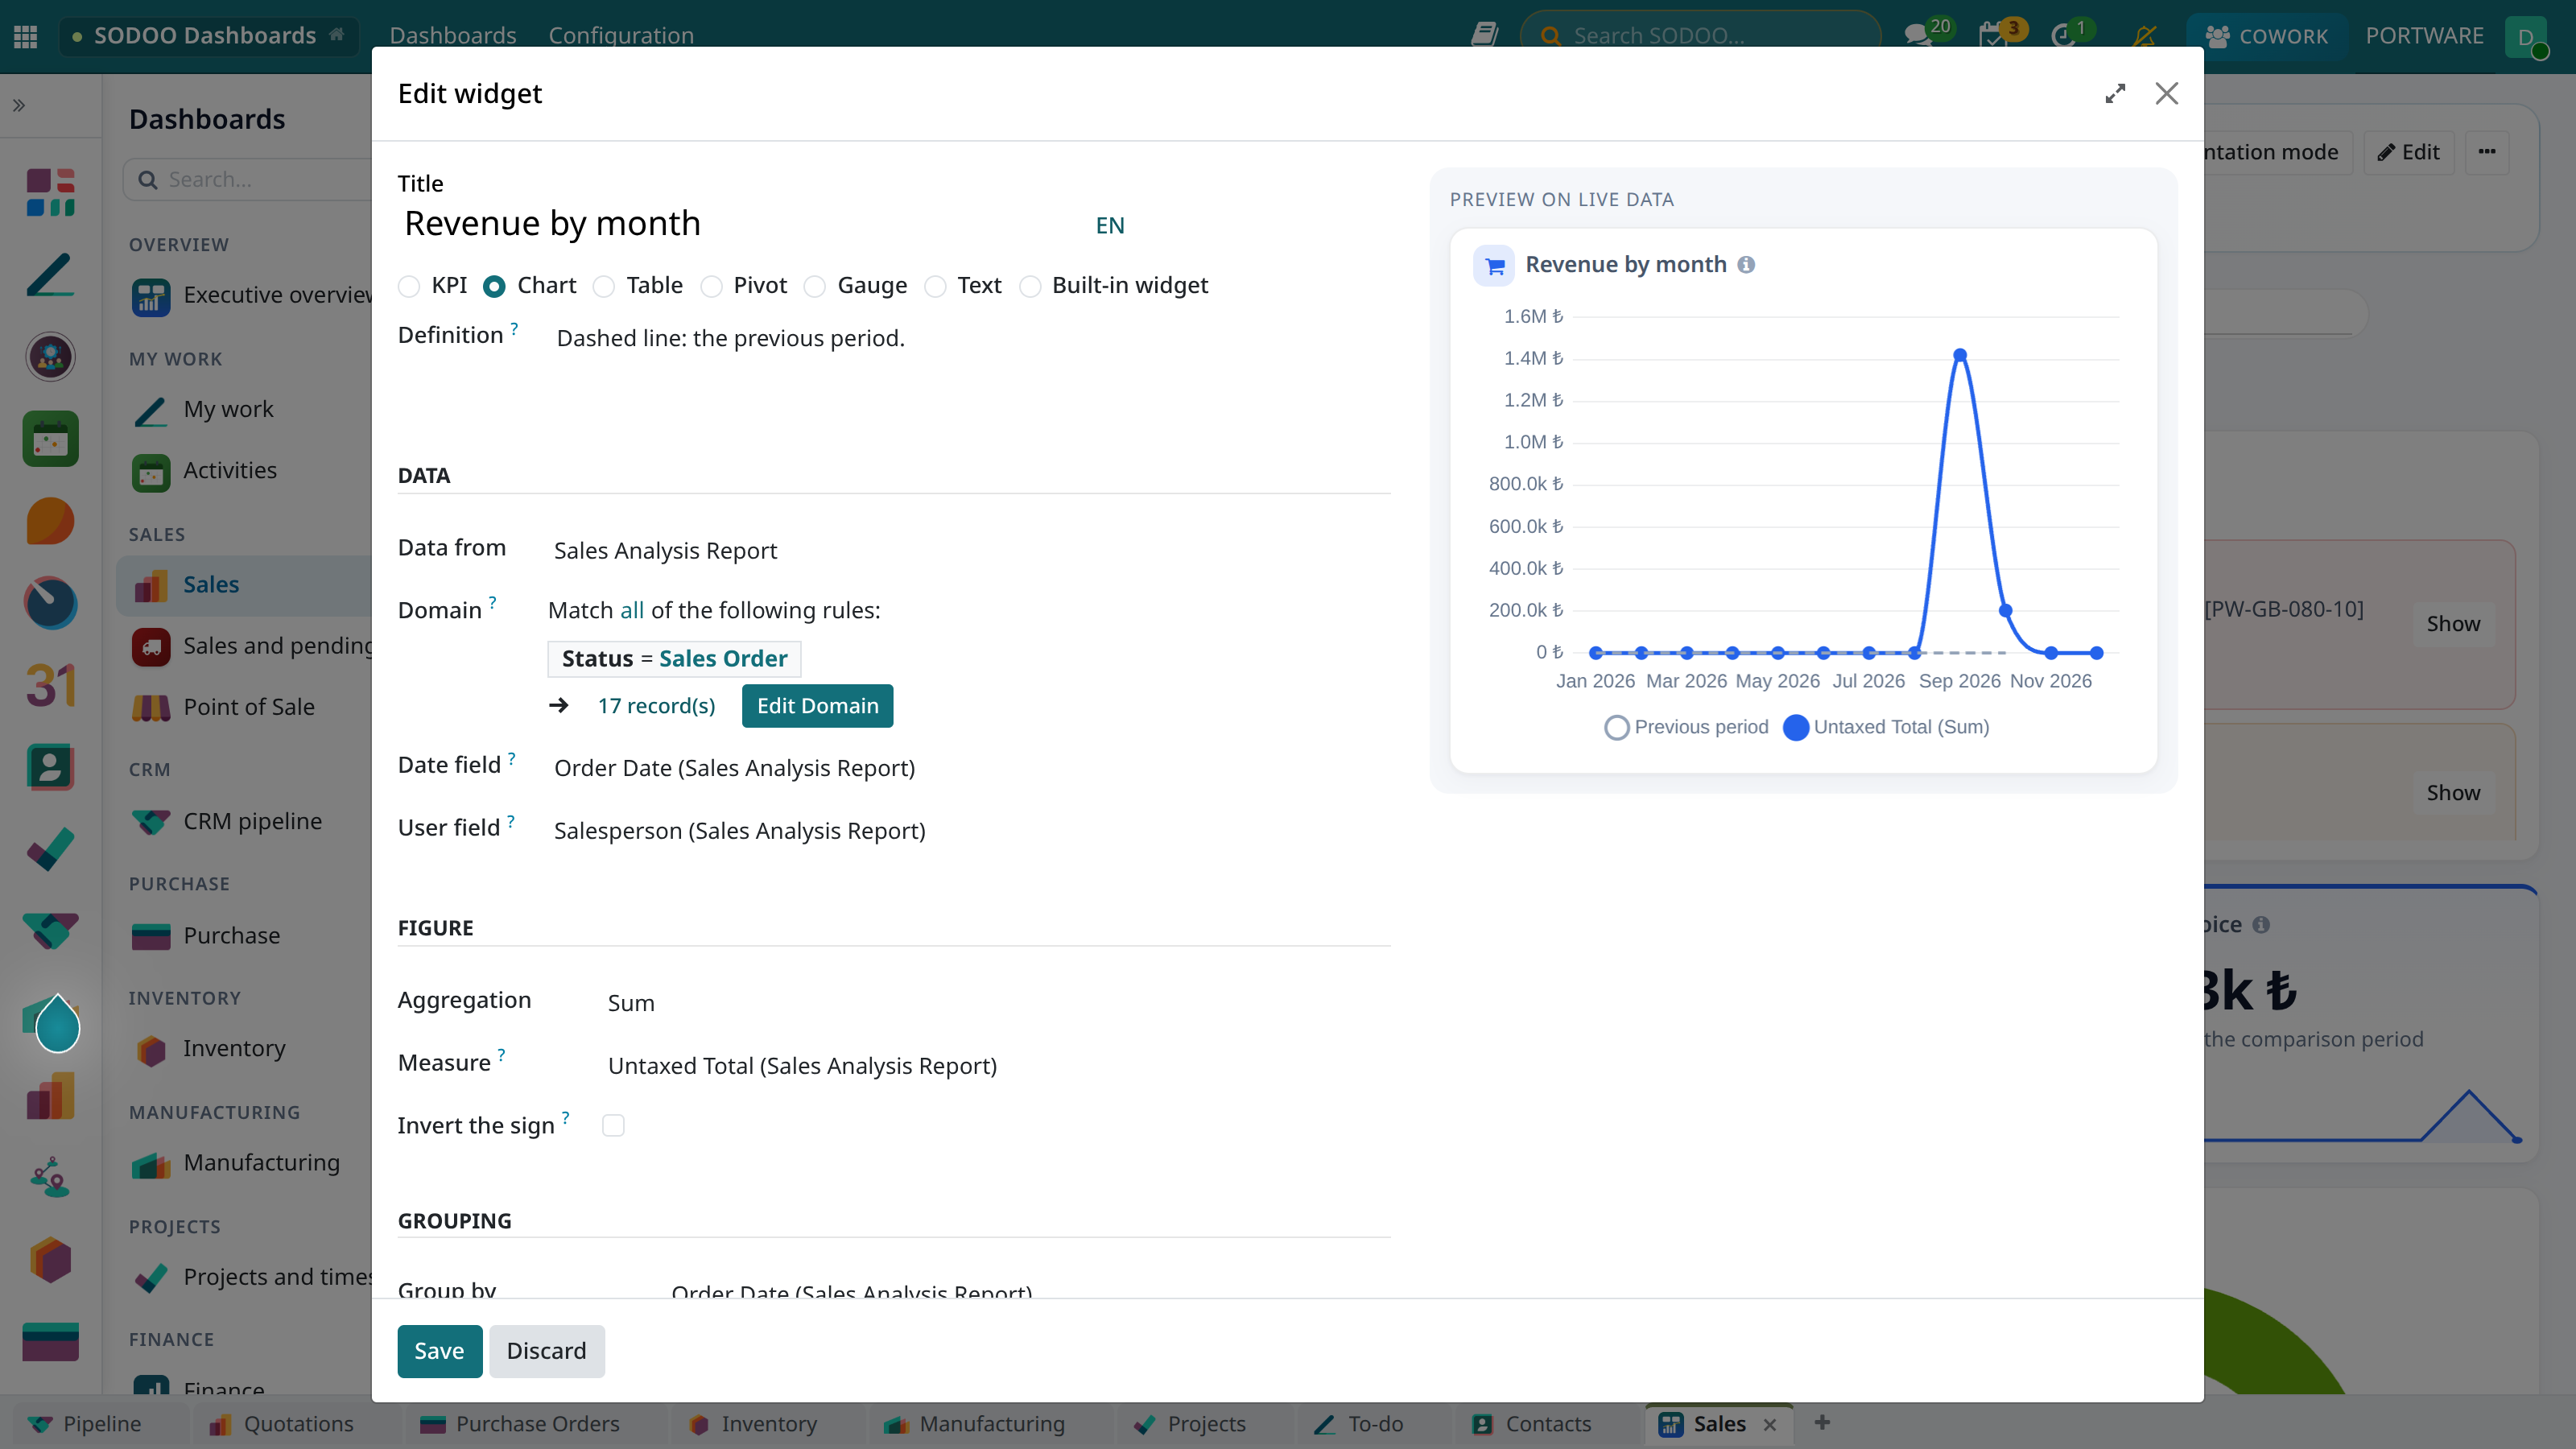2576x1449 pixels.
Task: Select the Table widget type radio
Action: 604,286
